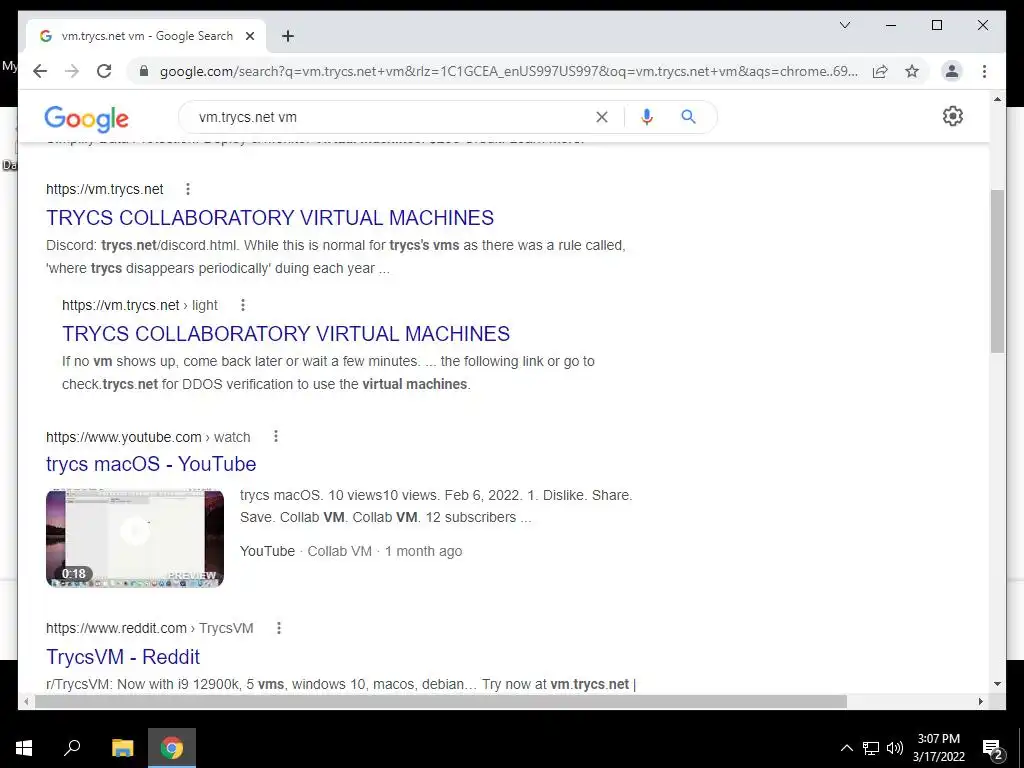Show hidden system tray icons
This screenshot has width=1024, height=768.
(846, 748)
